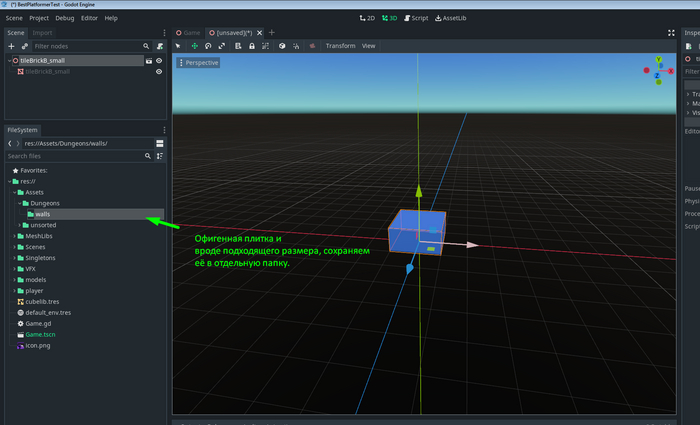Select the Move mode tool in viewport toolbar

[195, 46]
